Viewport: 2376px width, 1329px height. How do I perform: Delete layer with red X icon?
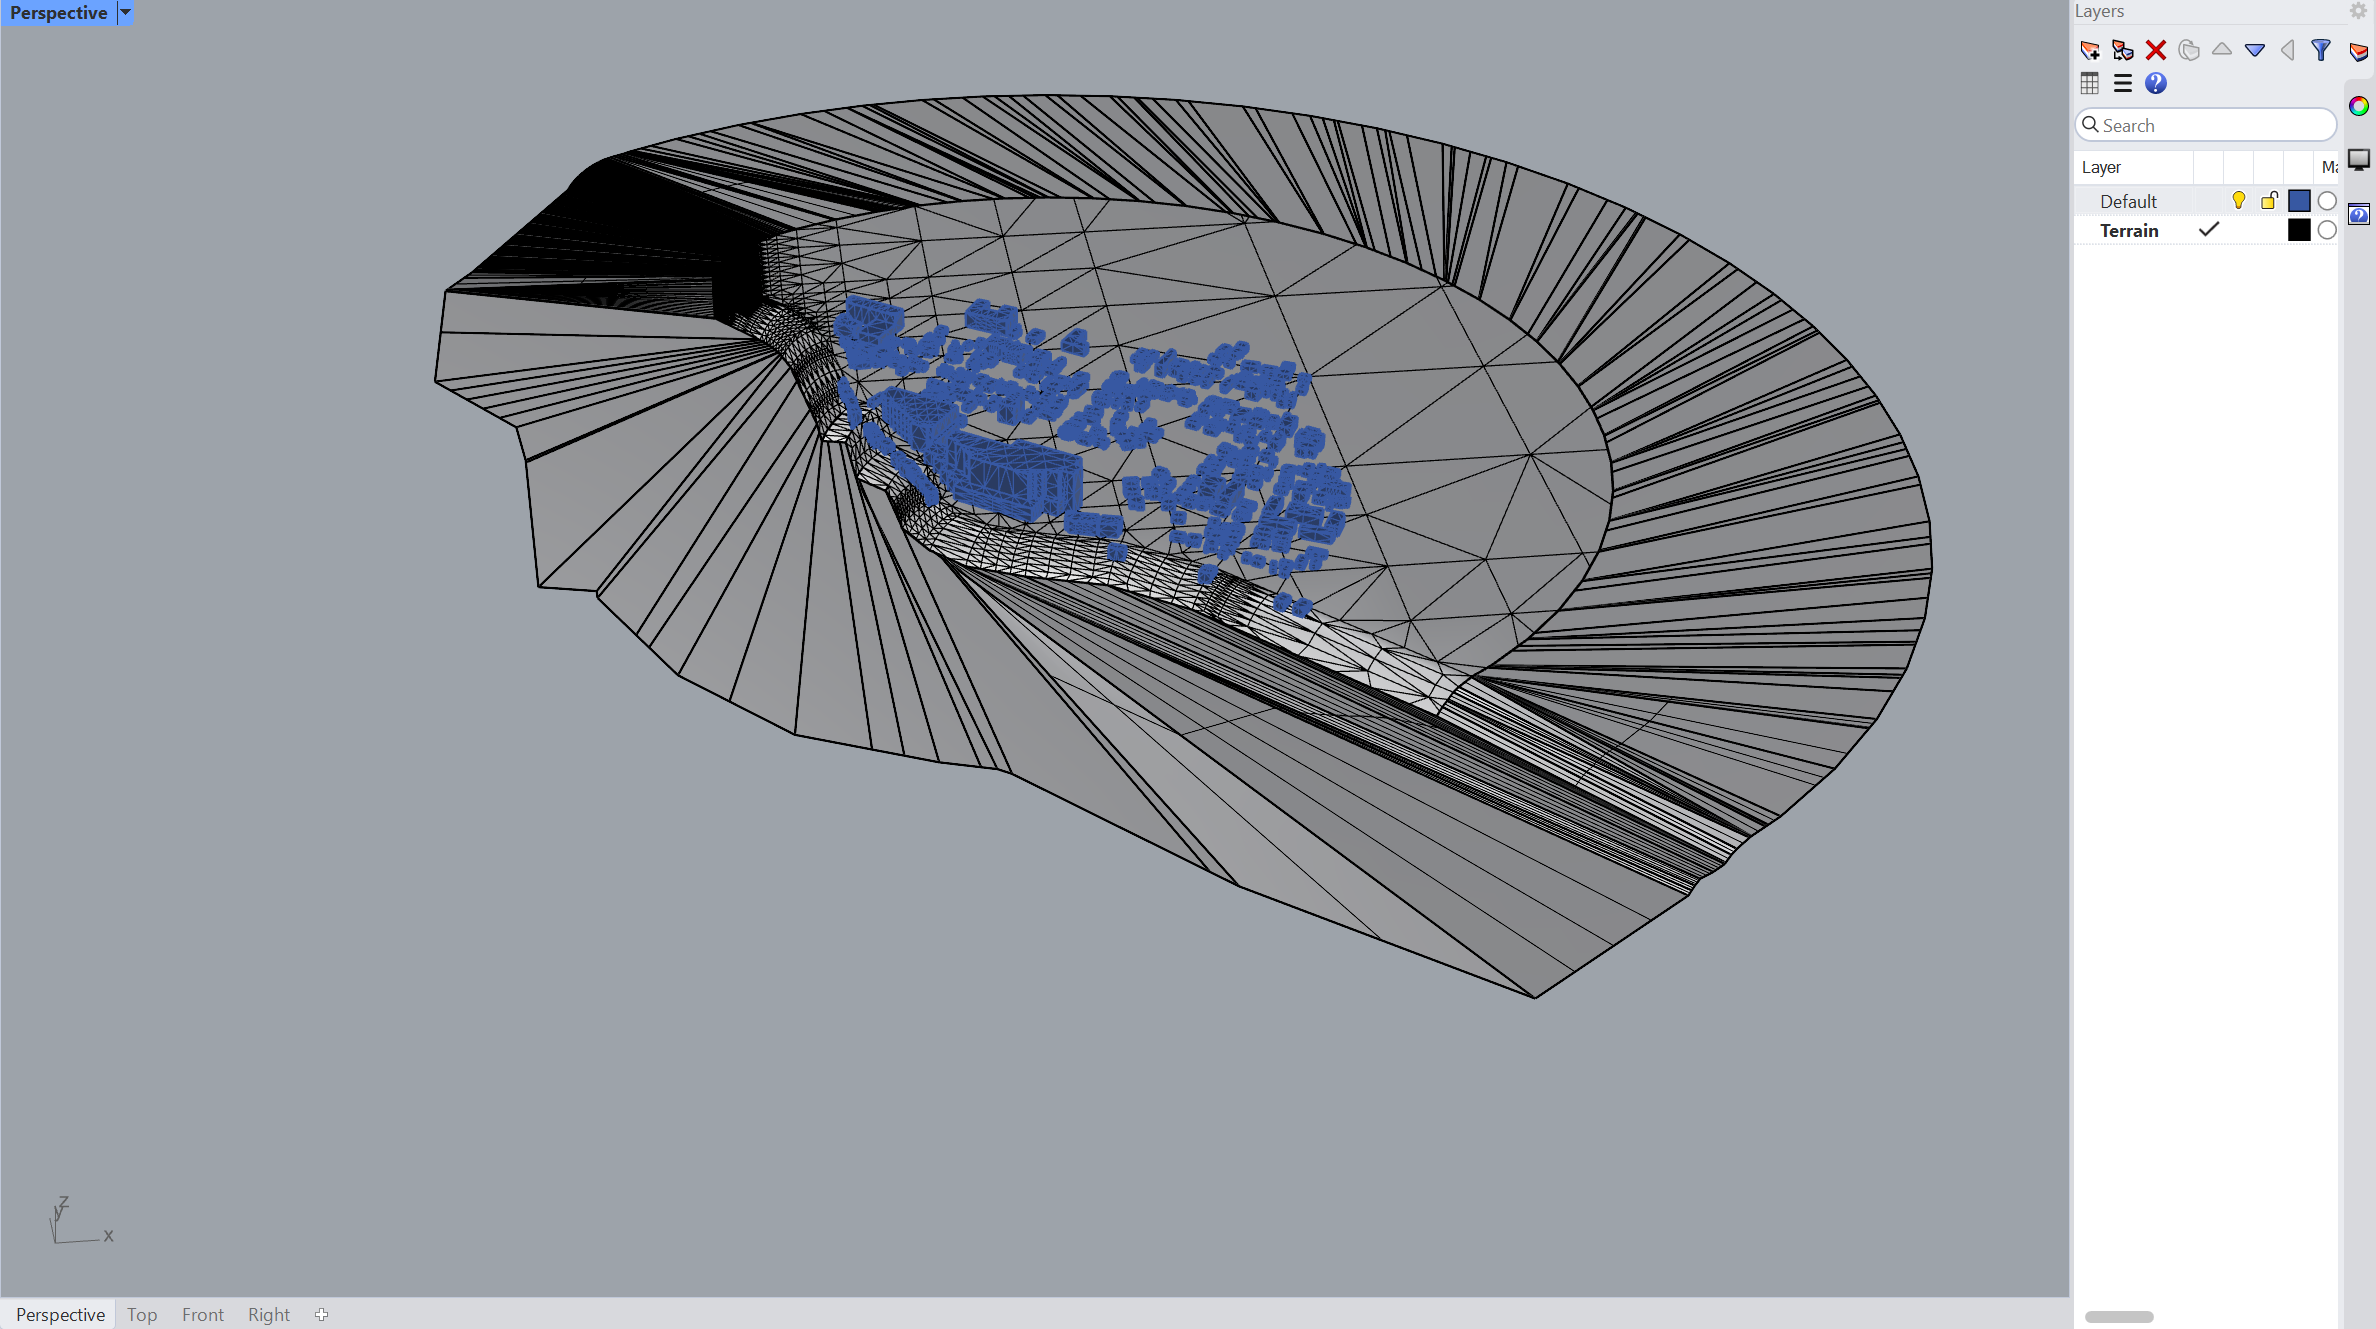2156,50
